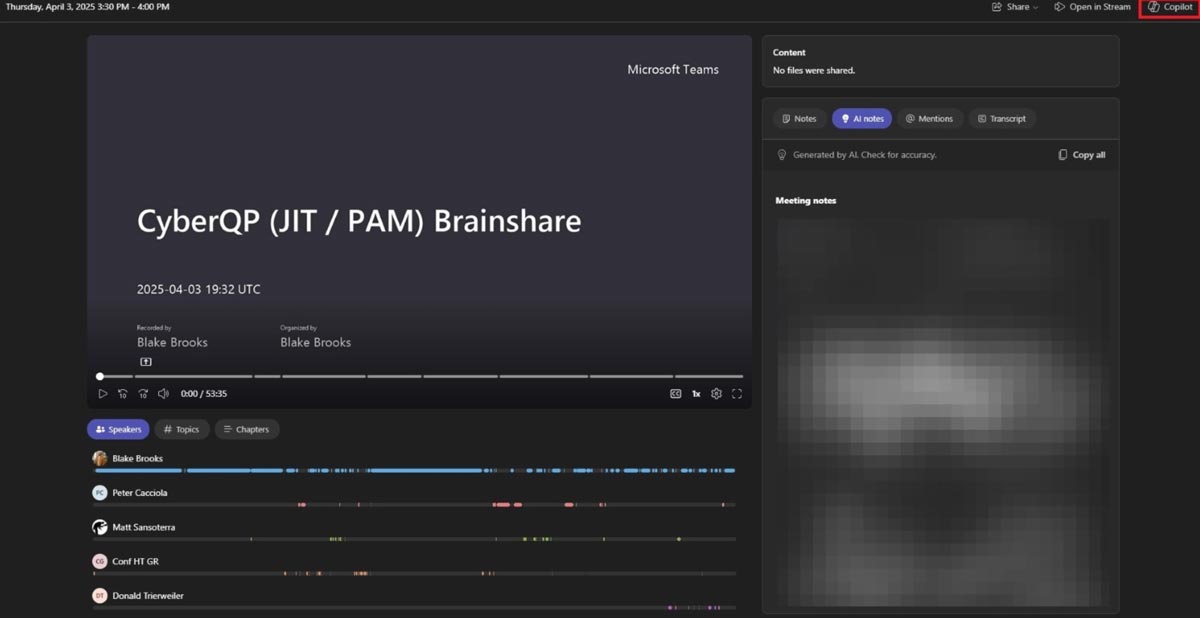View the Transcript tab
The height and width of the screenshot is (618, 1200).
(x=1002, y=118)
